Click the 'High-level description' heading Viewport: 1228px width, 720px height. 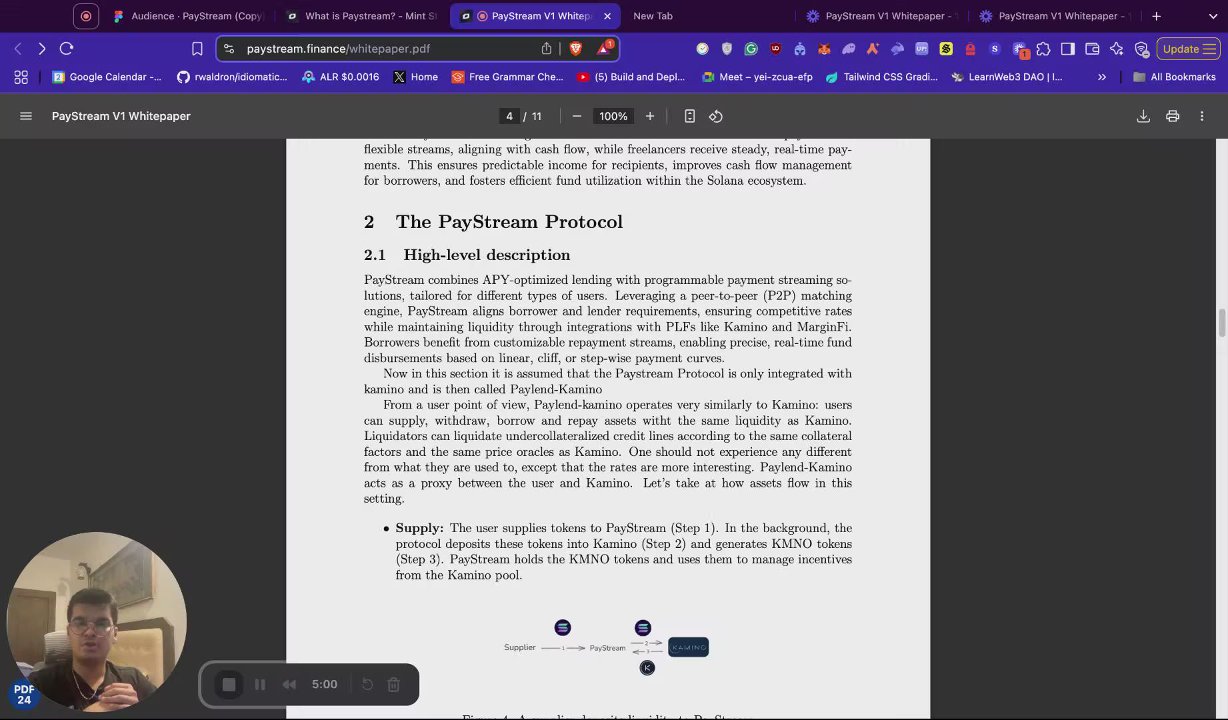(x=486, y=255)
